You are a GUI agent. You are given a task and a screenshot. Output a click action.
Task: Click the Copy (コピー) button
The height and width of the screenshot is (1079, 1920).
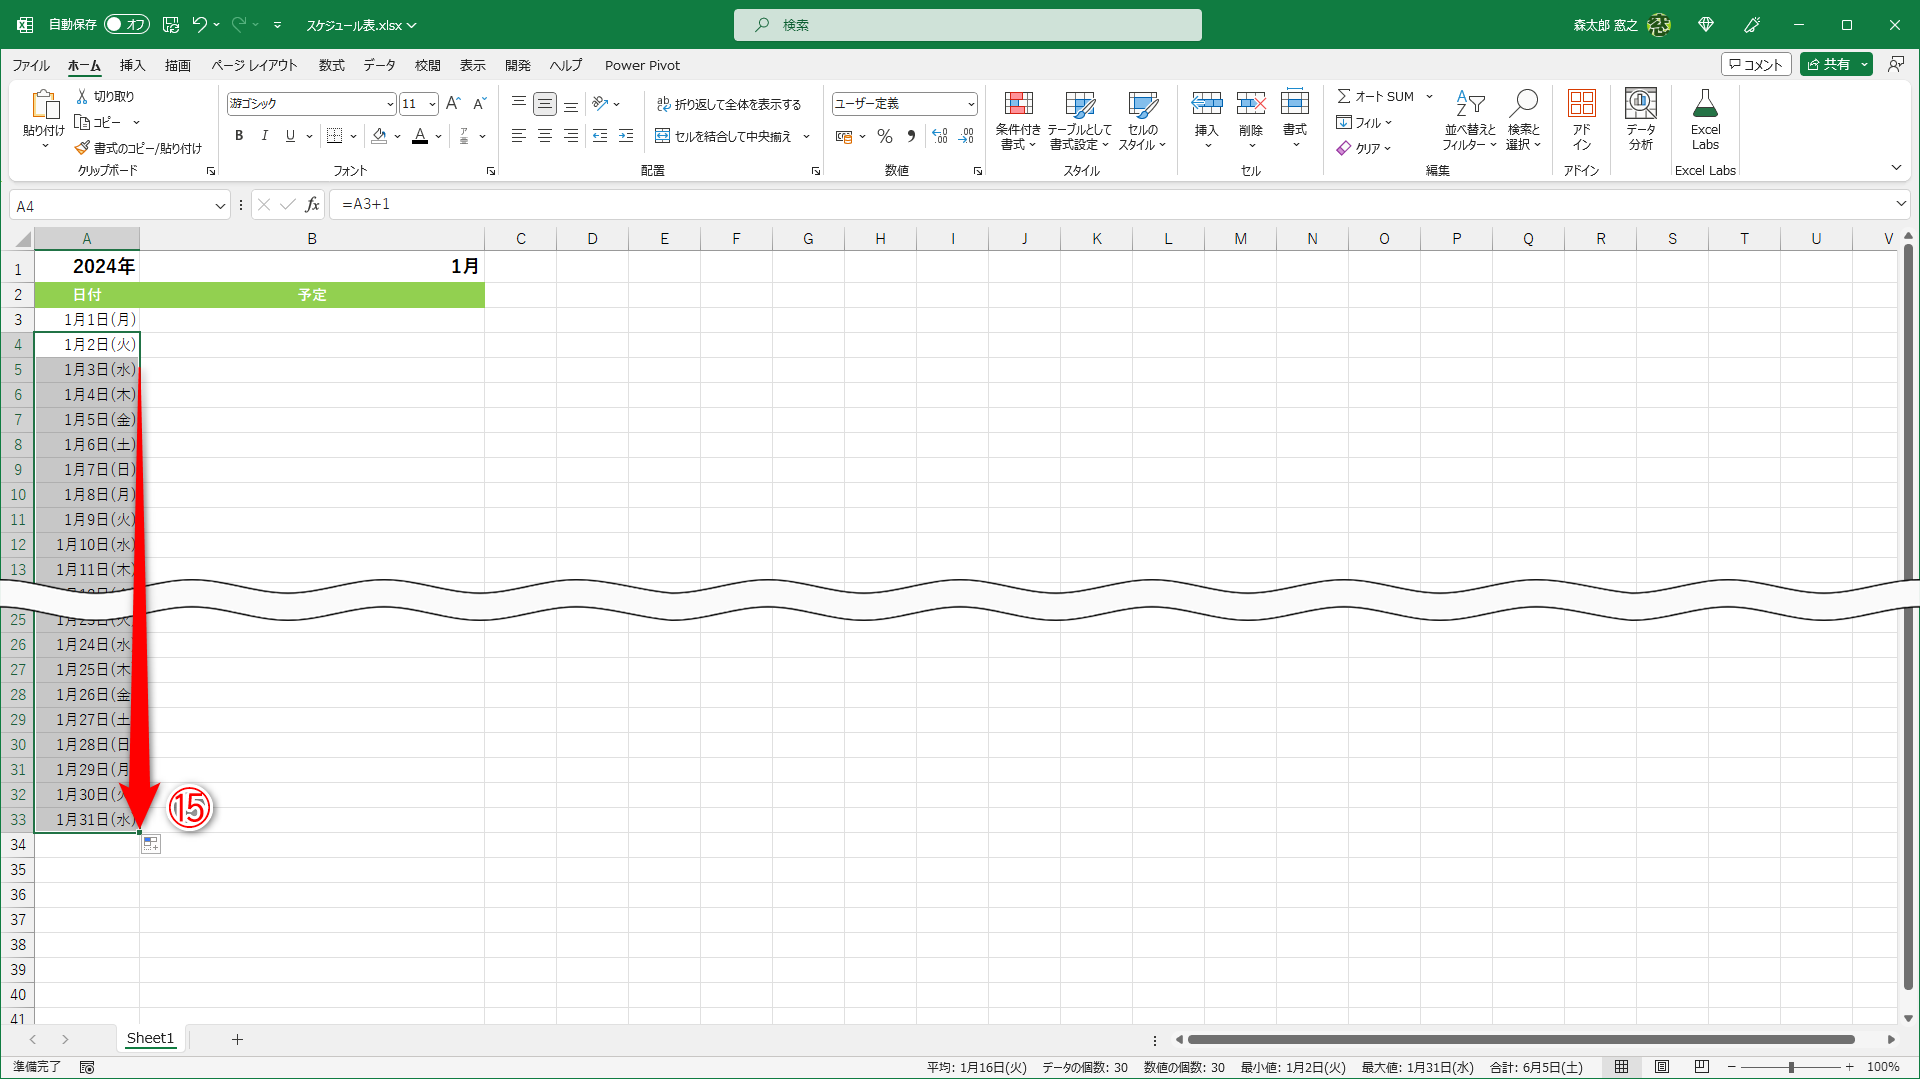click(99, 122)
